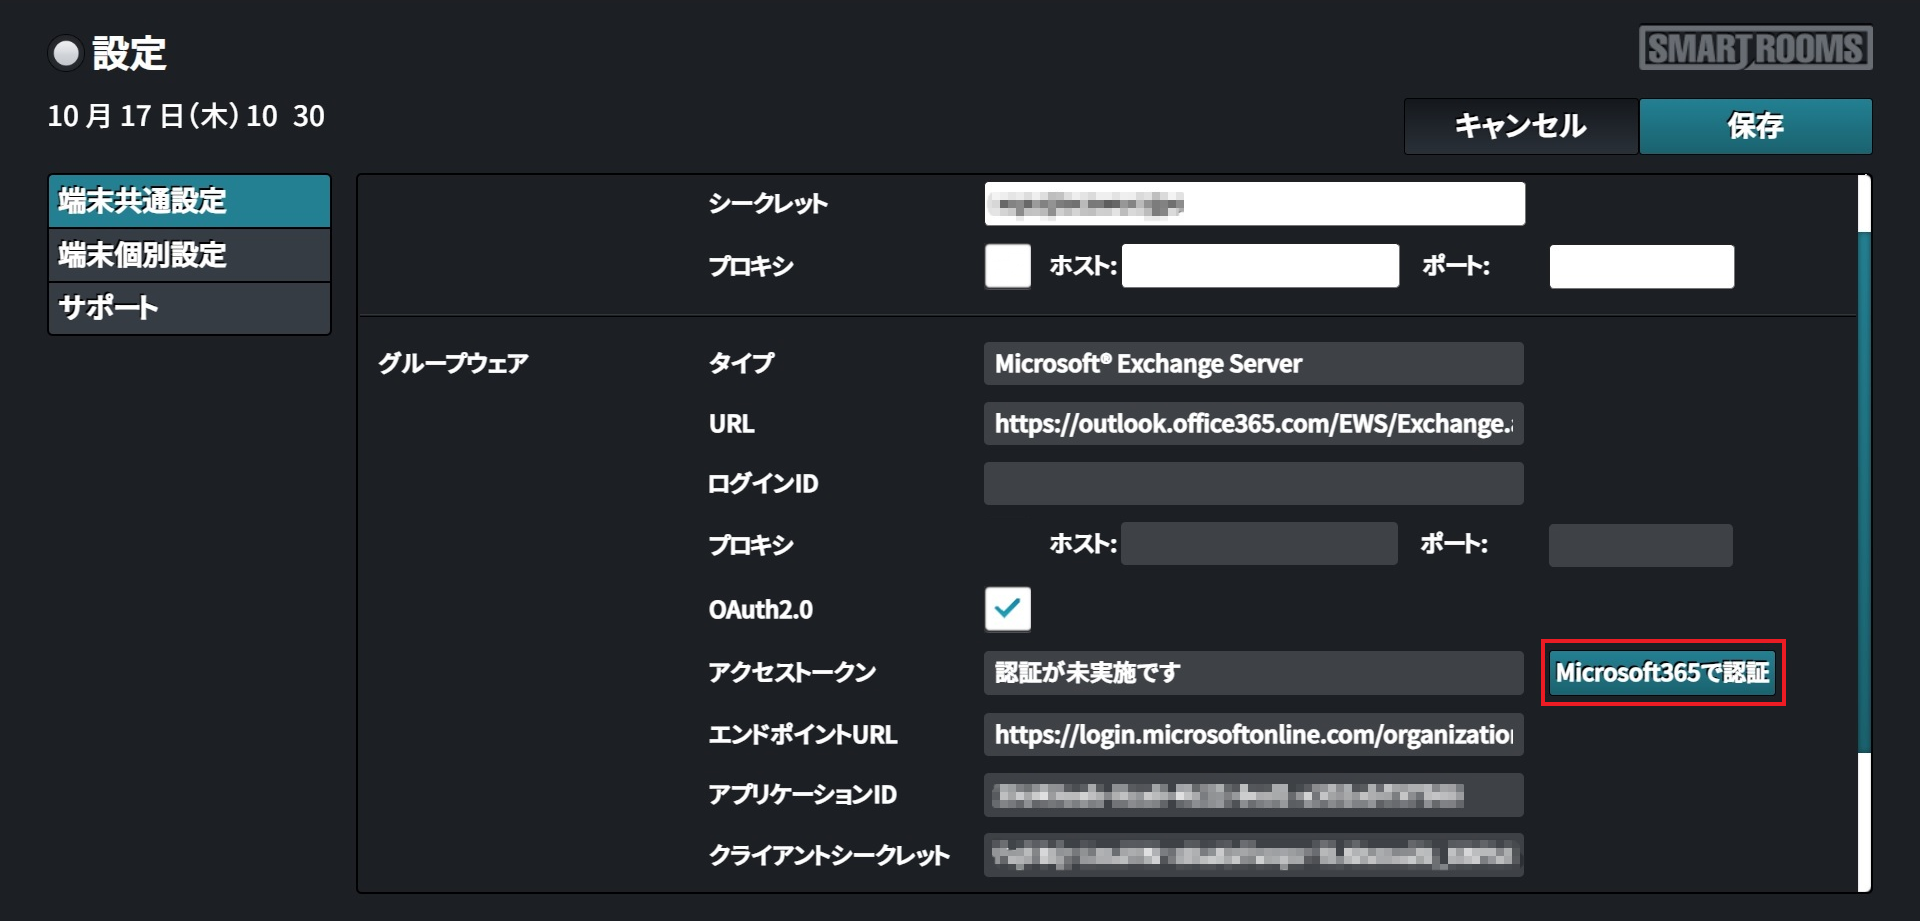Click the top proxy ホスト field

click(1260, 266)
